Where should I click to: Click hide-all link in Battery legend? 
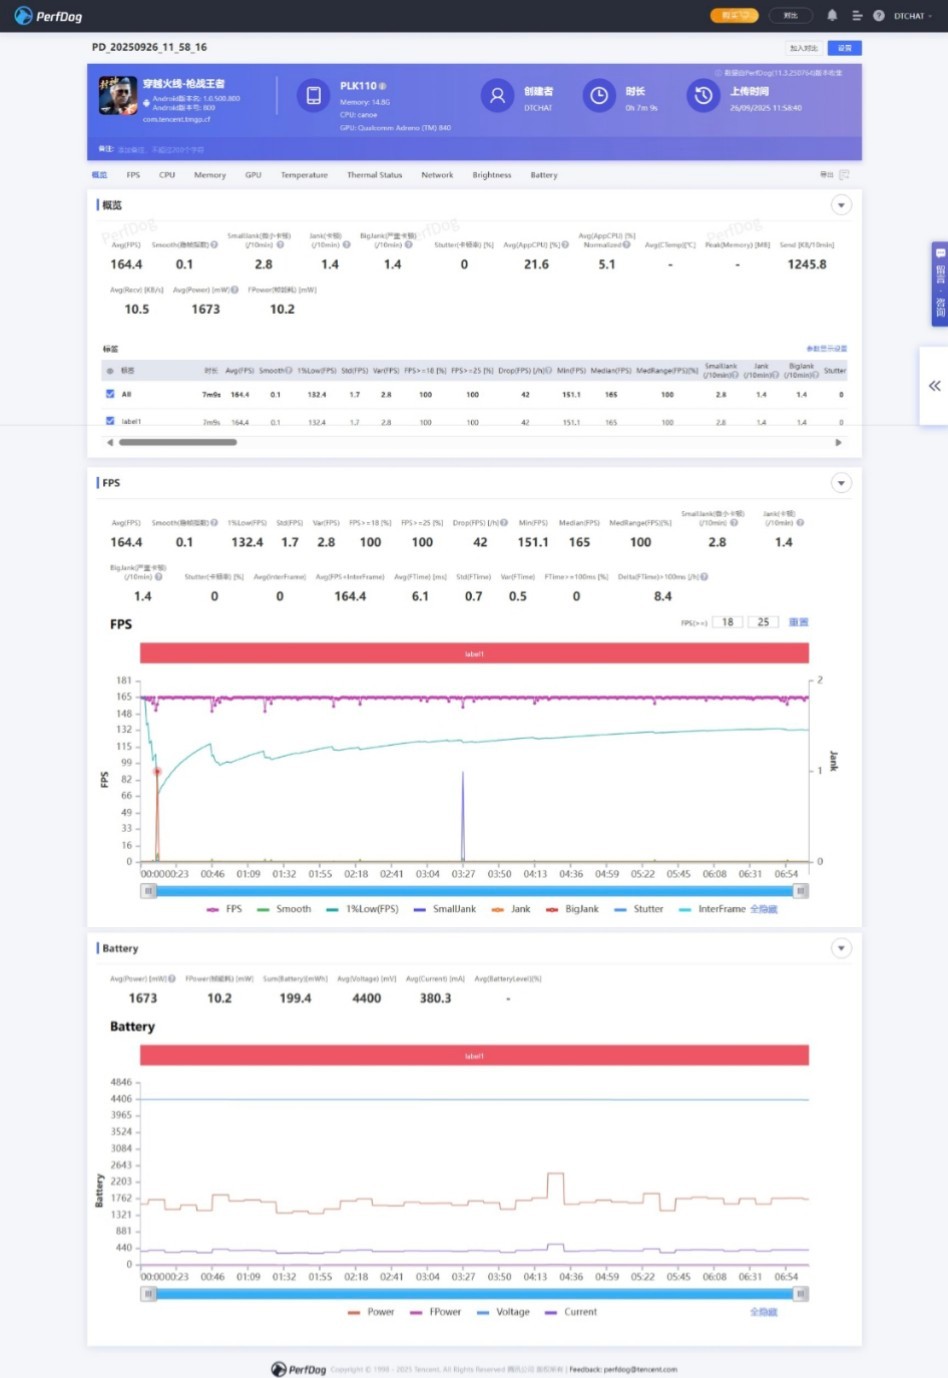pos(763,1312)
